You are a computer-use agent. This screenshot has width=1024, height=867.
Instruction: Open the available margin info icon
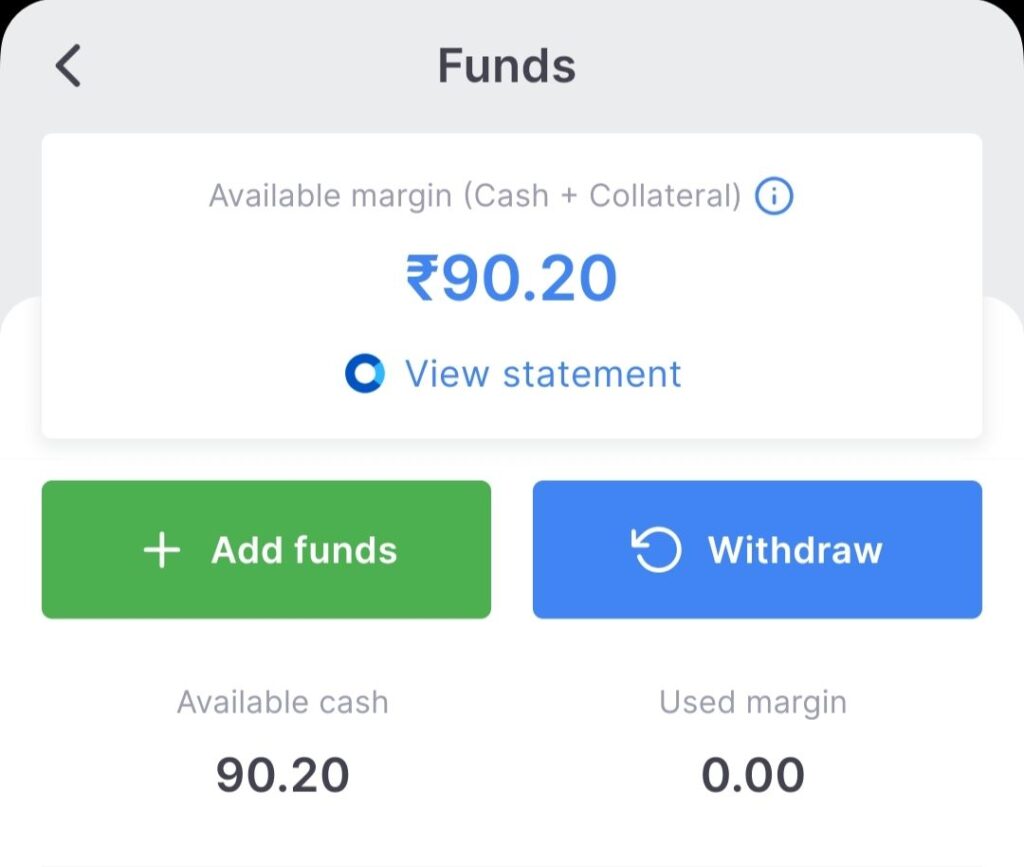pyautogui.click(x=773, y=196)
